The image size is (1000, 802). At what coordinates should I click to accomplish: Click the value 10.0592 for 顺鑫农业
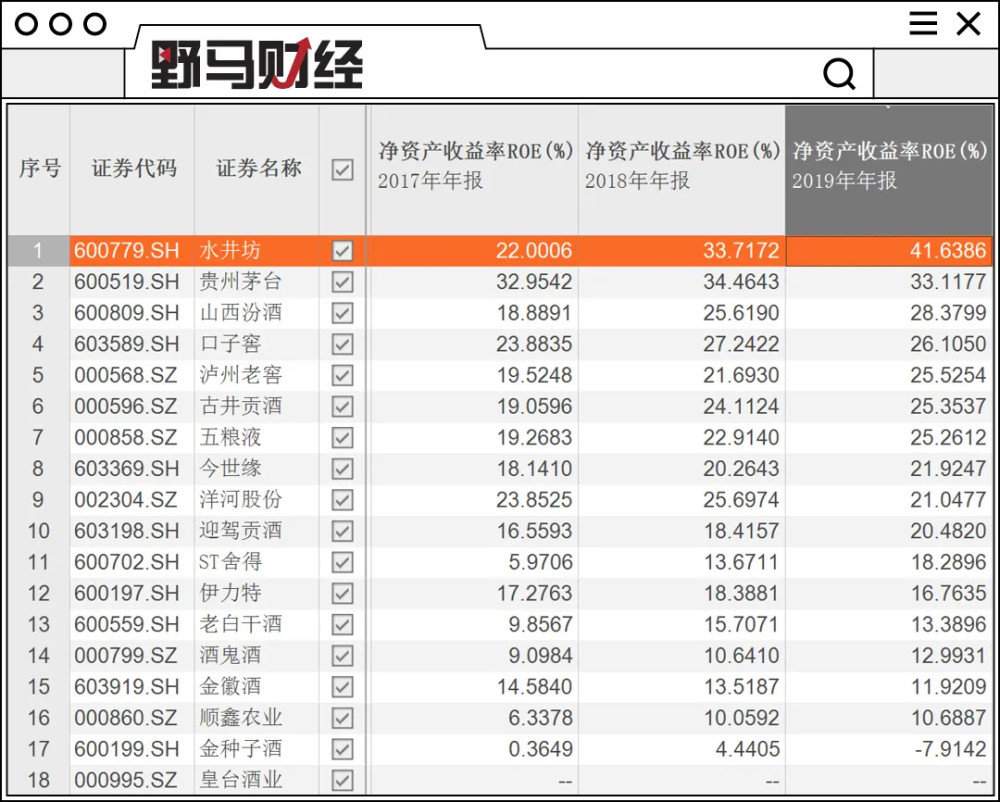click(741, 718)
